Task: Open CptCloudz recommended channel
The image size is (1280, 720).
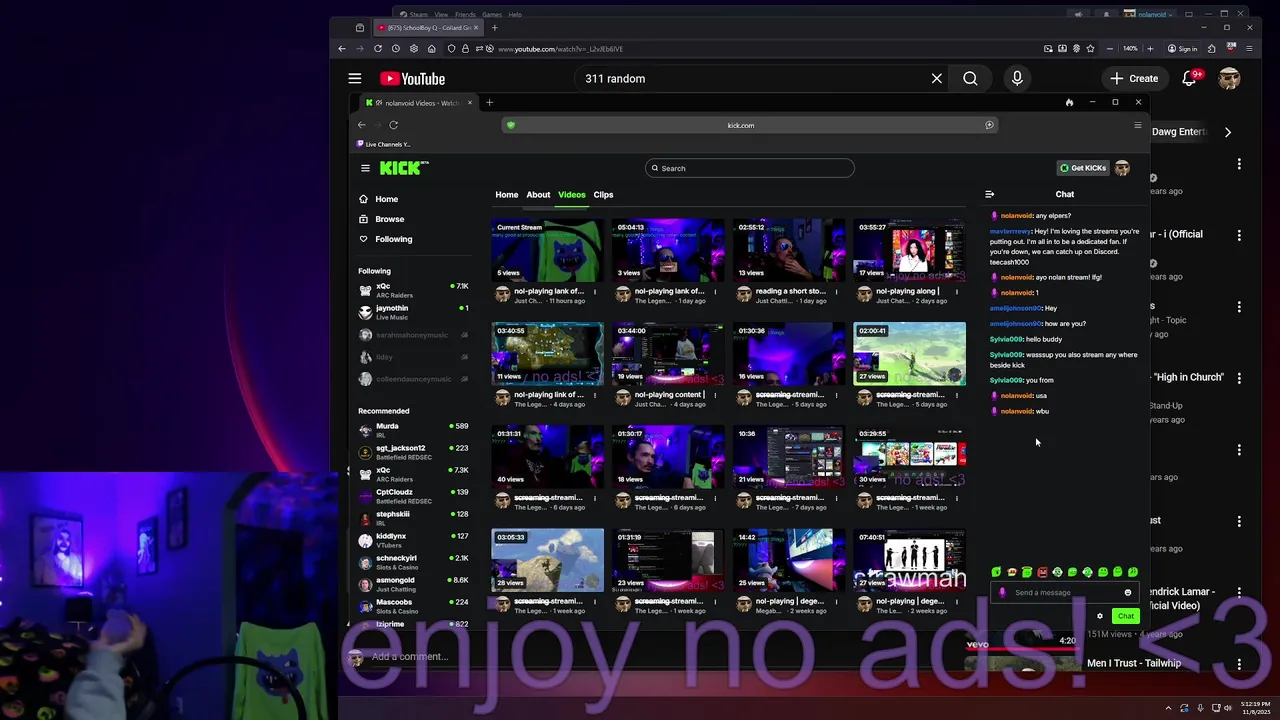Action: pos(413,496)
